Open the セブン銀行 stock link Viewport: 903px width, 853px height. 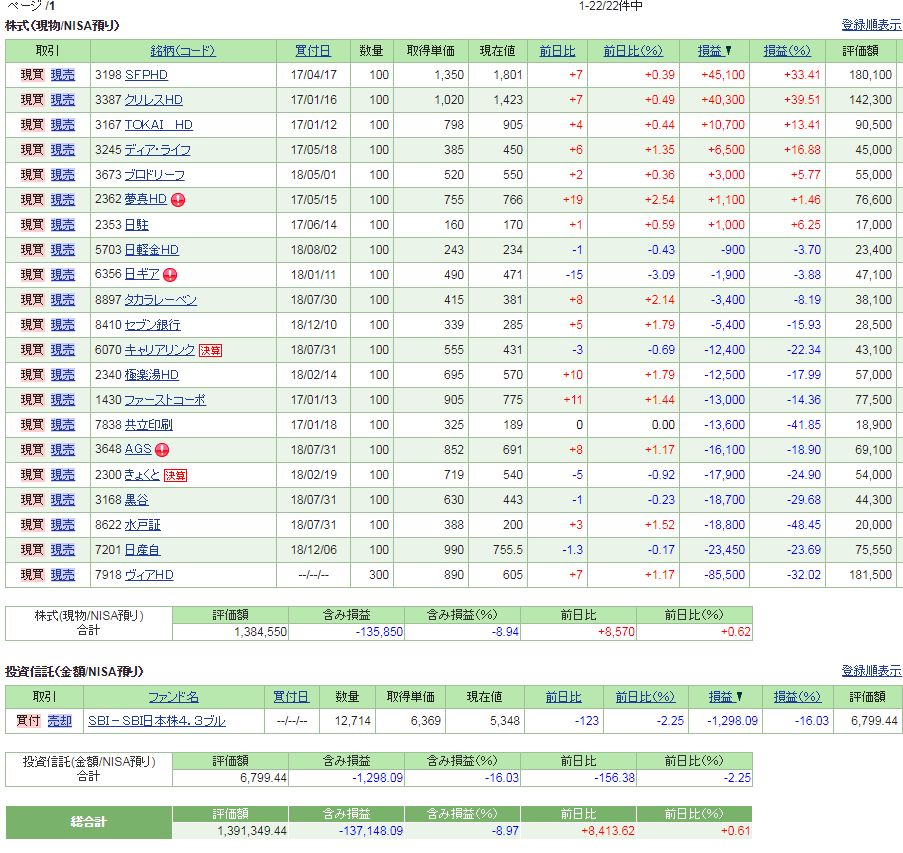coord(153,325)
